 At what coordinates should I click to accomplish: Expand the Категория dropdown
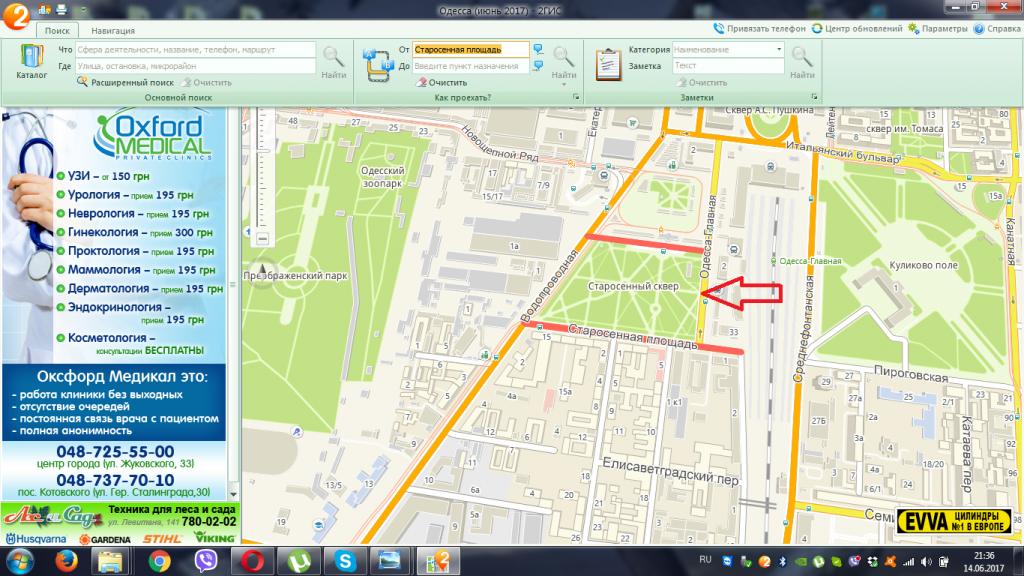[779, 49]
